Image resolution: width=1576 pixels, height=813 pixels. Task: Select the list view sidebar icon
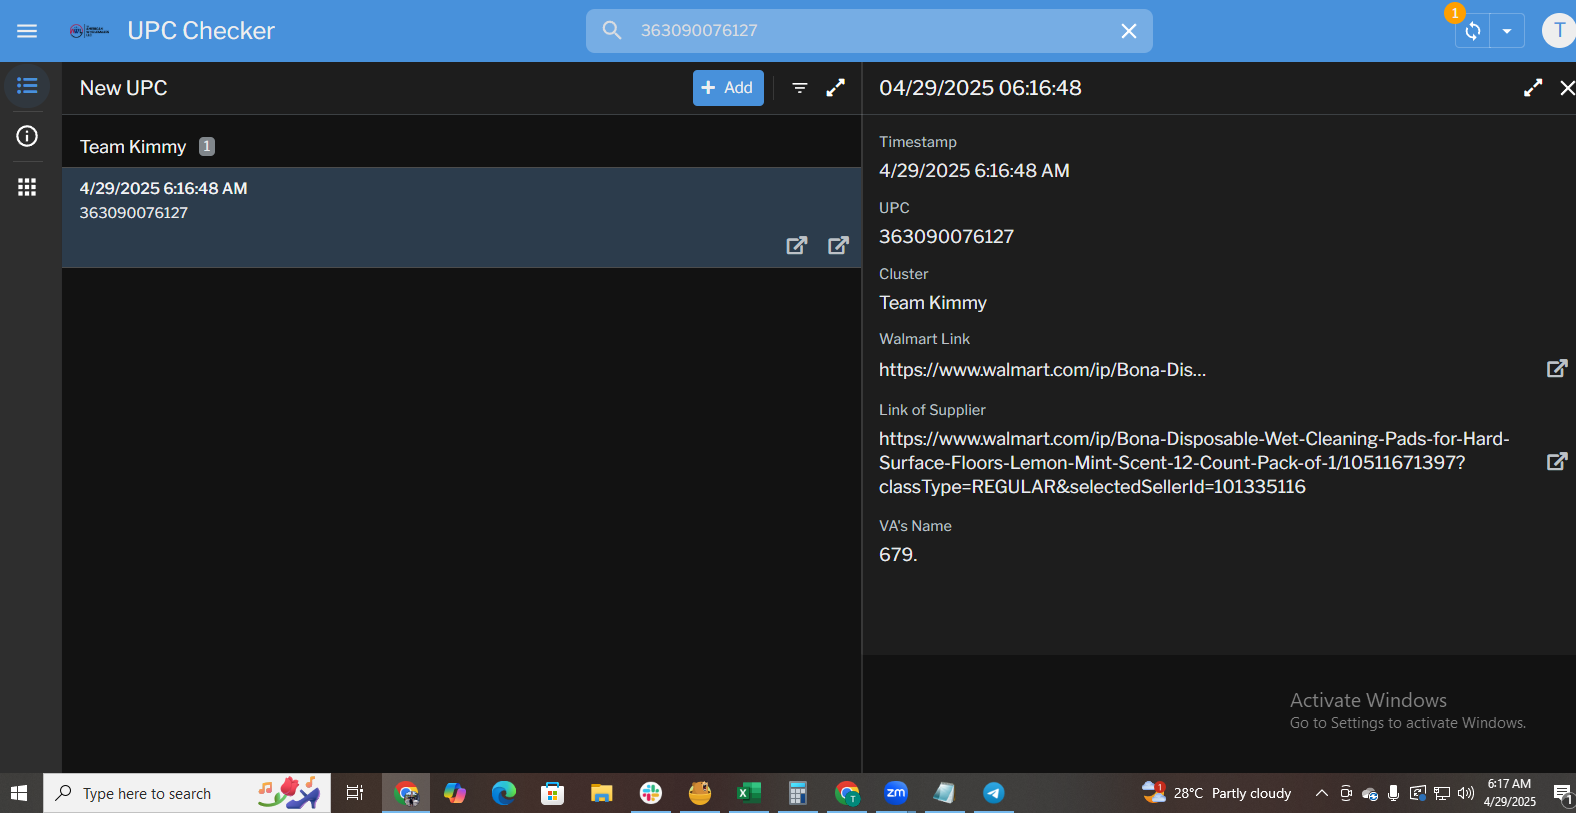27,86
